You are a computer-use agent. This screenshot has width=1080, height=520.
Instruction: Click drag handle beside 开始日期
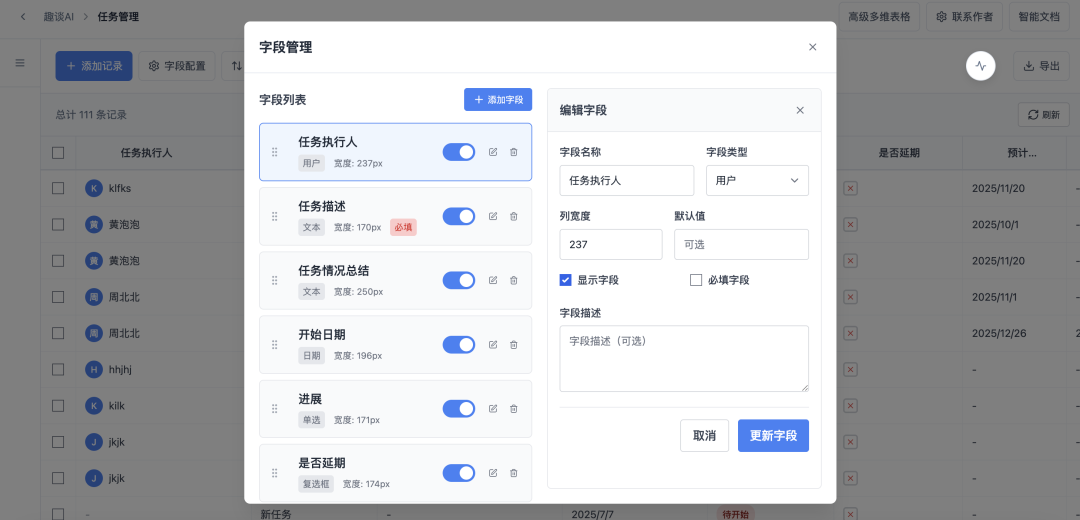(x=275, y=344)
